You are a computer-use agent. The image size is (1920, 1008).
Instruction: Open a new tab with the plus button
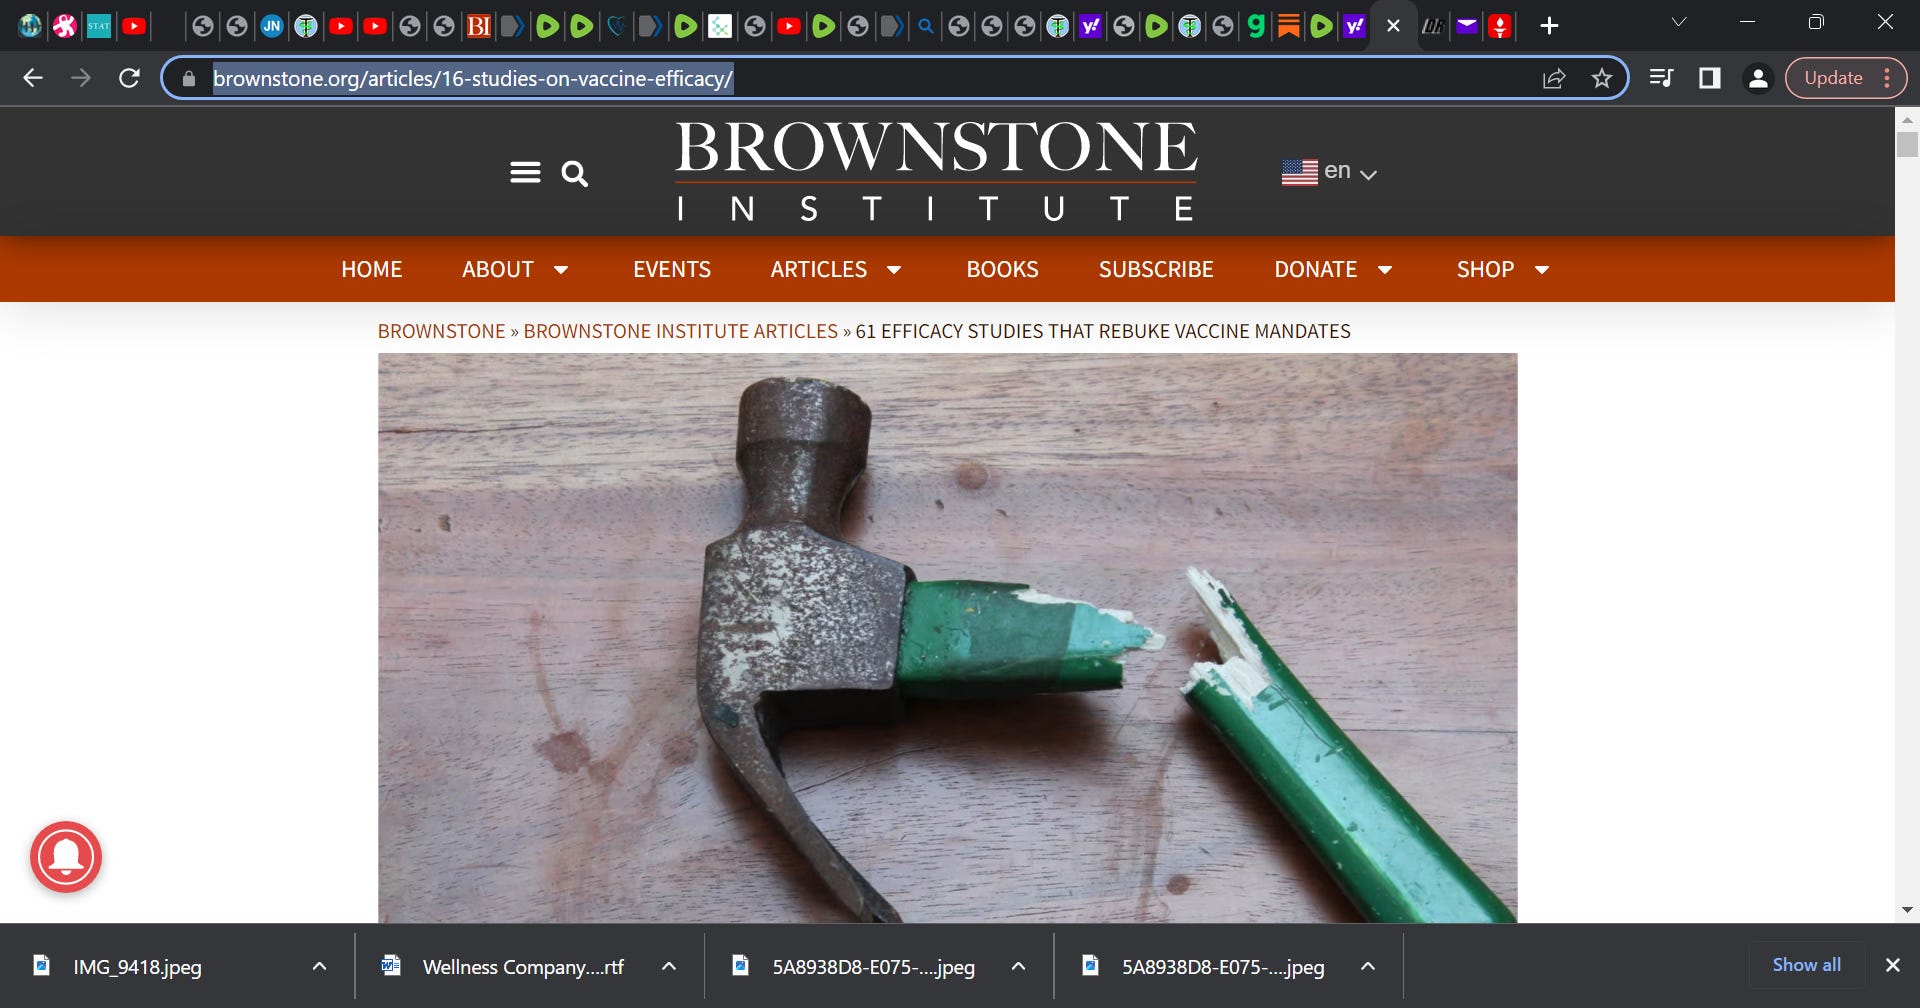1549,26
